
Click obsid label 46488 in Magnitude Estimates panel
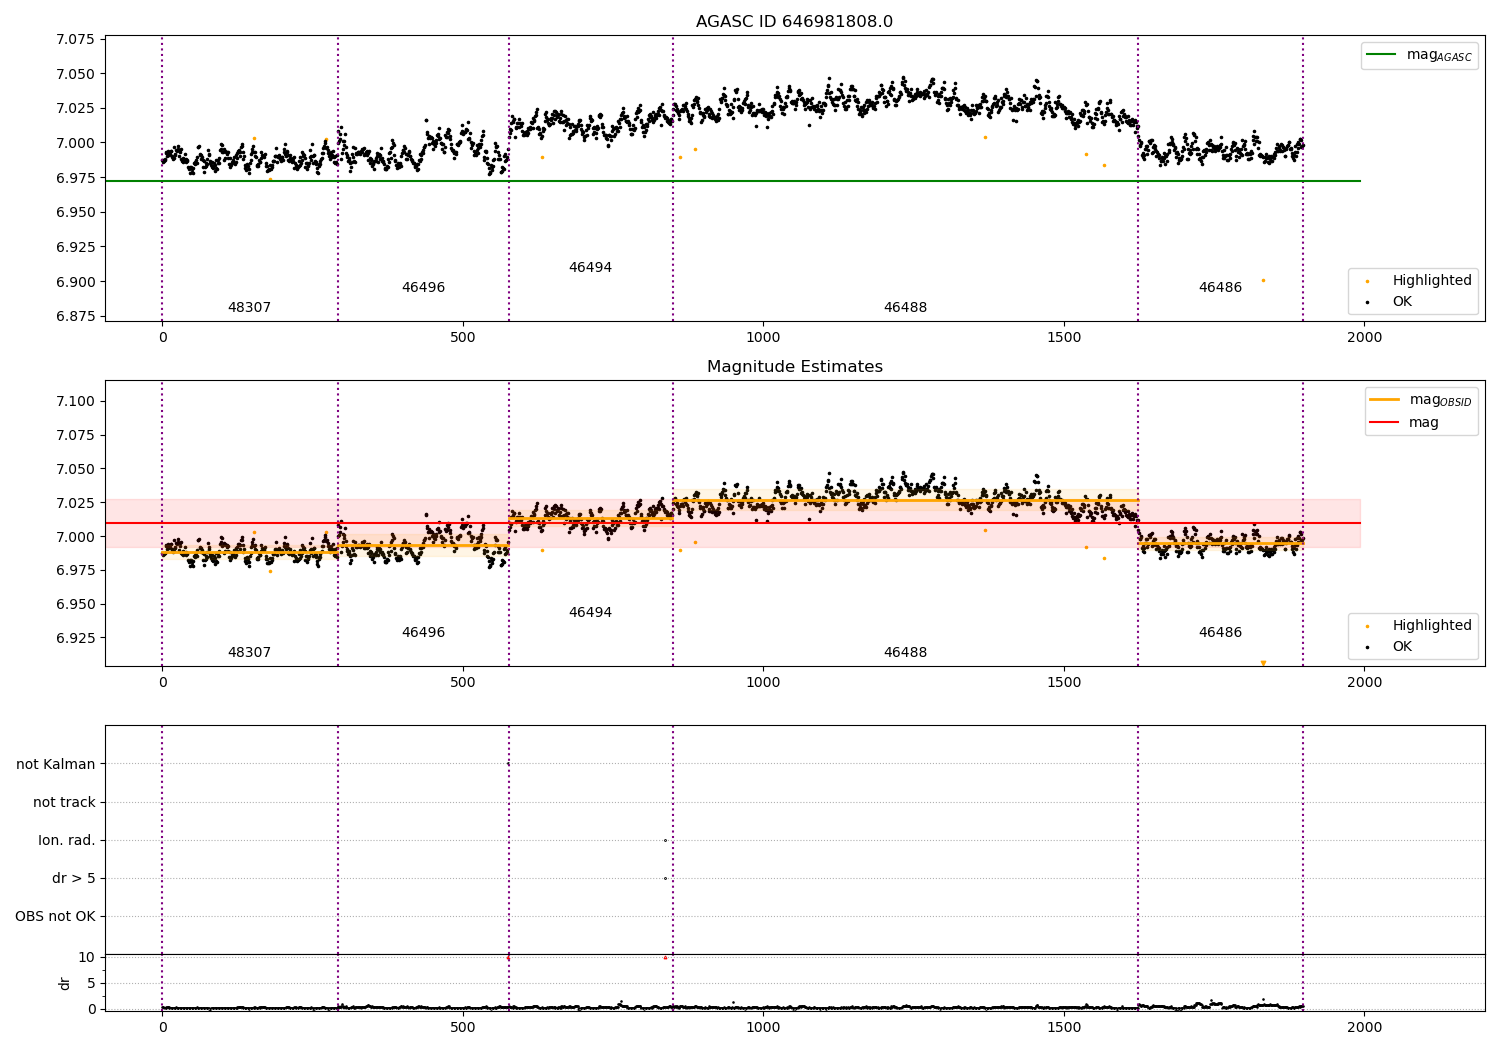905,653
